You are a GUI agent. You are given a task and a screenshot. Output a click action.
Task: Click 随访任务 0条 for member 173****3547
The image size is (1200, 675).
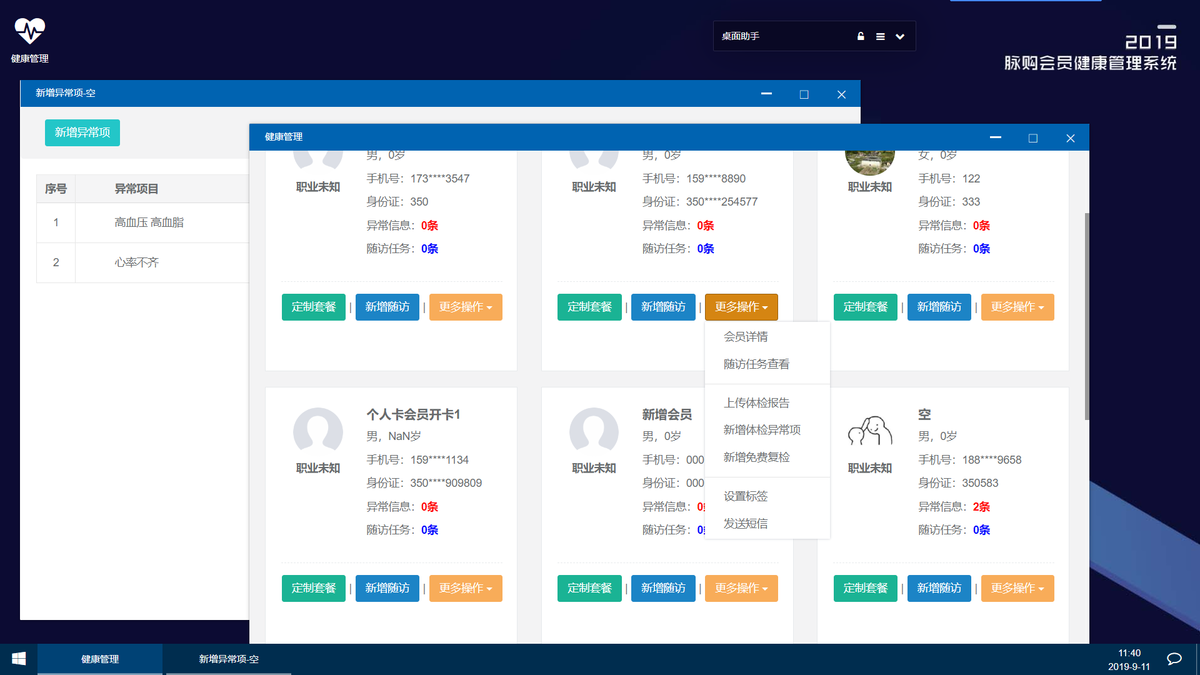(x=429, y=249)
